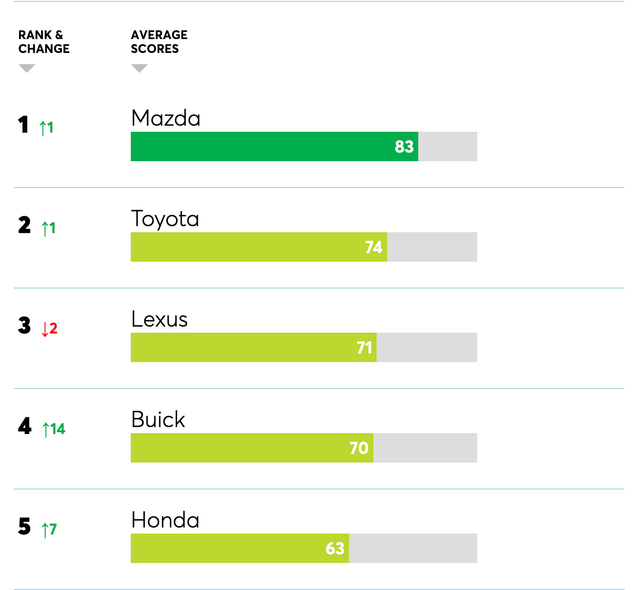This screenshot has height=590, width=640.
Task: Click Buick's score value 70
Action: click(360, 448)
